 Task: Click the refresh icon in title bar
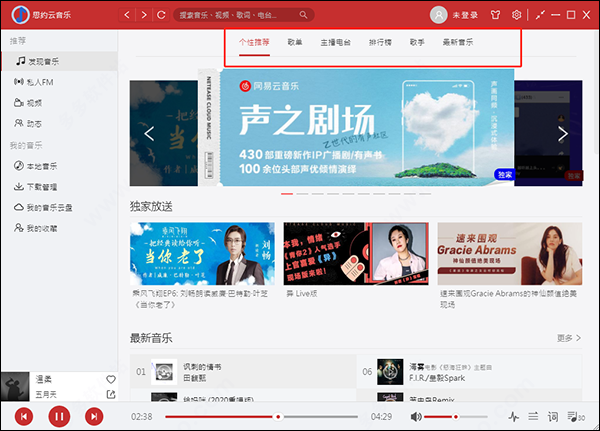pos(161,15)
